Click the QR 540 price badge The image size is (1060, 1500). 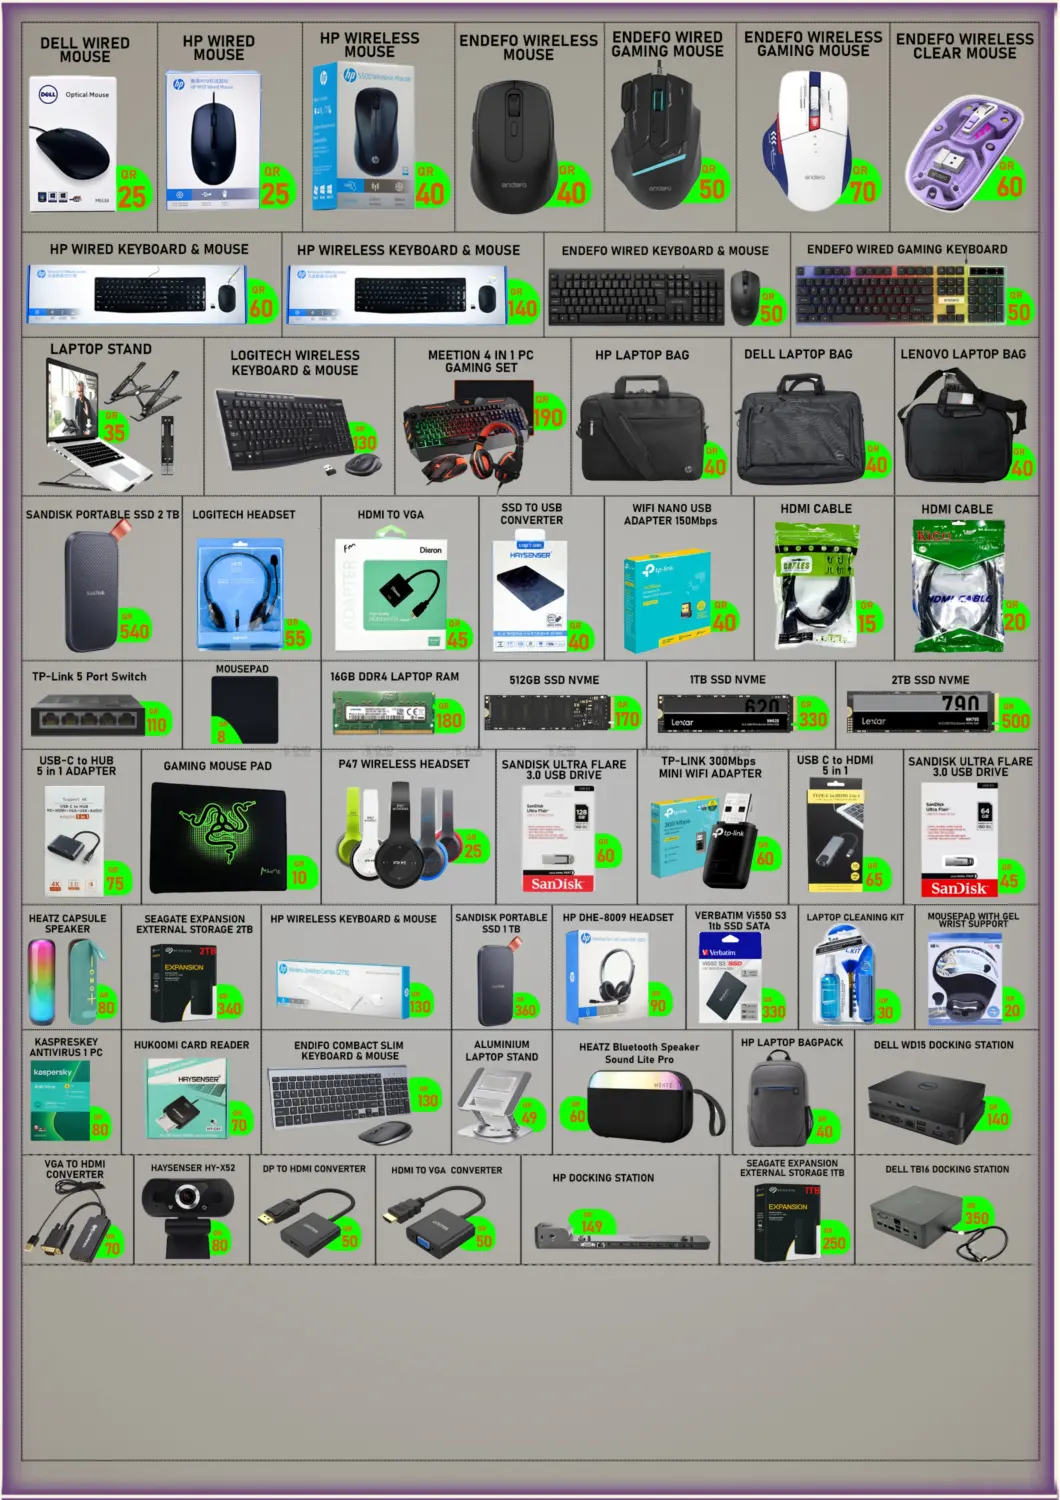pyautogui.click(x=133, y=626)
